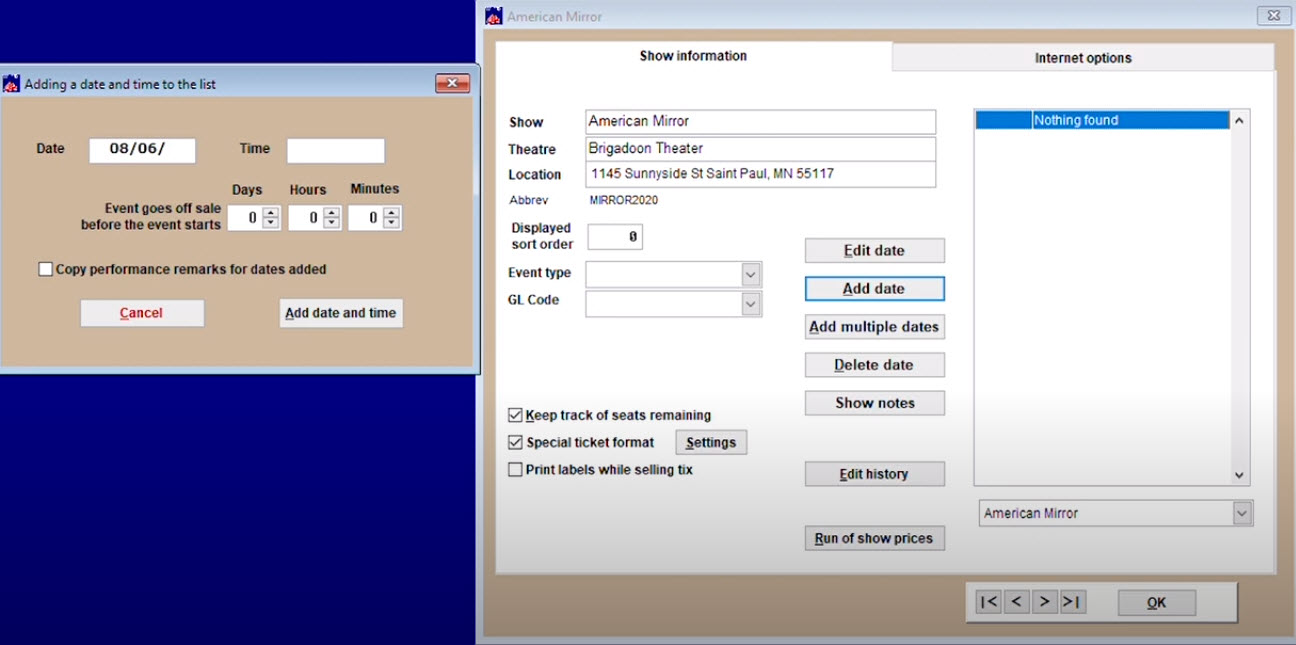Enable Print labels while selling tix

(x=516, y=469)
